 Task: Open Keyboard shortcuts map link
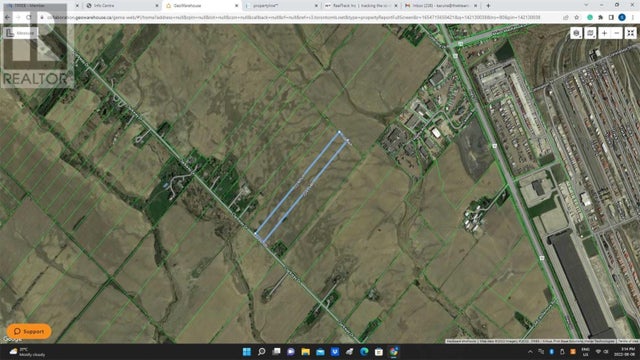tap(461, 341)
